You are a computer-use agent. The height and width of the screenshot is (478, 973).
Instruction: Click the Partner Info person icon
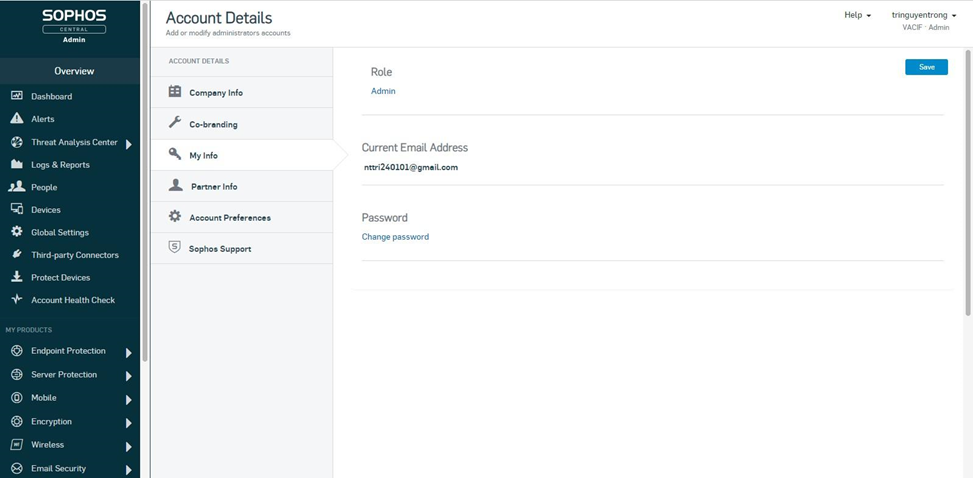(x=176, y=186)
